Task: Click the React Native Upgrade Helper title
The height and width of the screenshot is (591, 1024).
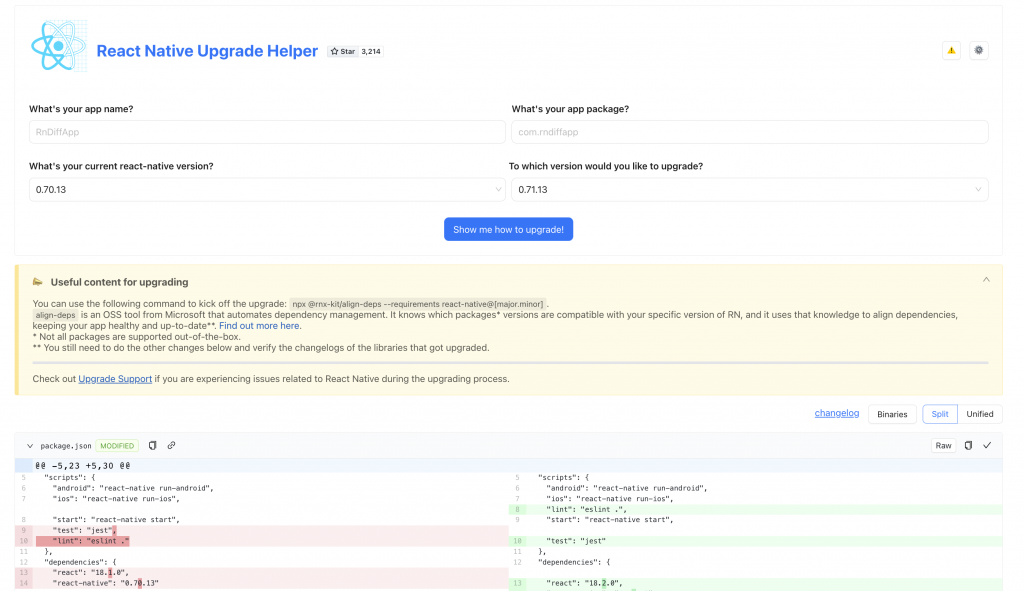Action: [x=207, y=51]
